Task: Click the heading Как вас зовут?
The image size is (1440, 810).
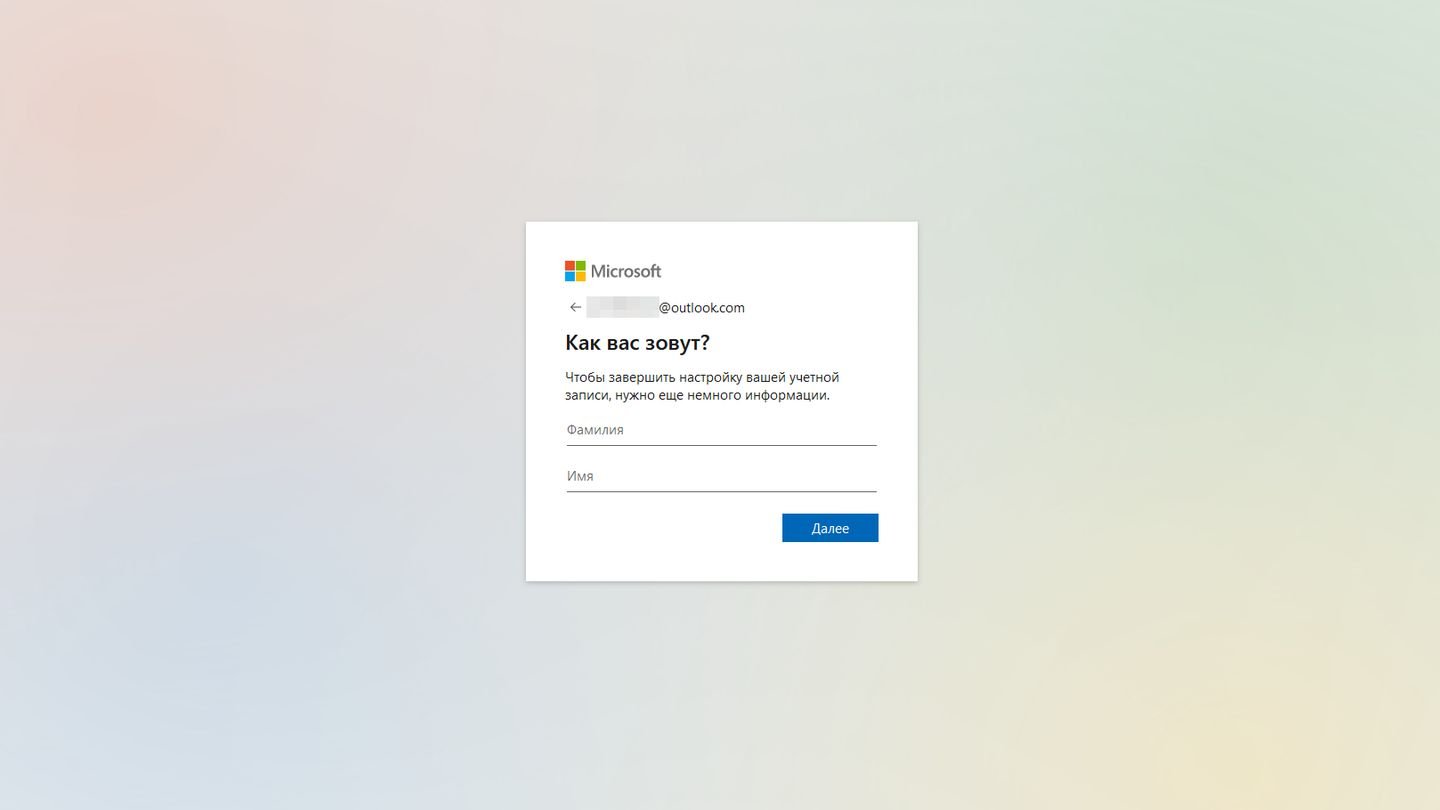Action: point(637,343)
